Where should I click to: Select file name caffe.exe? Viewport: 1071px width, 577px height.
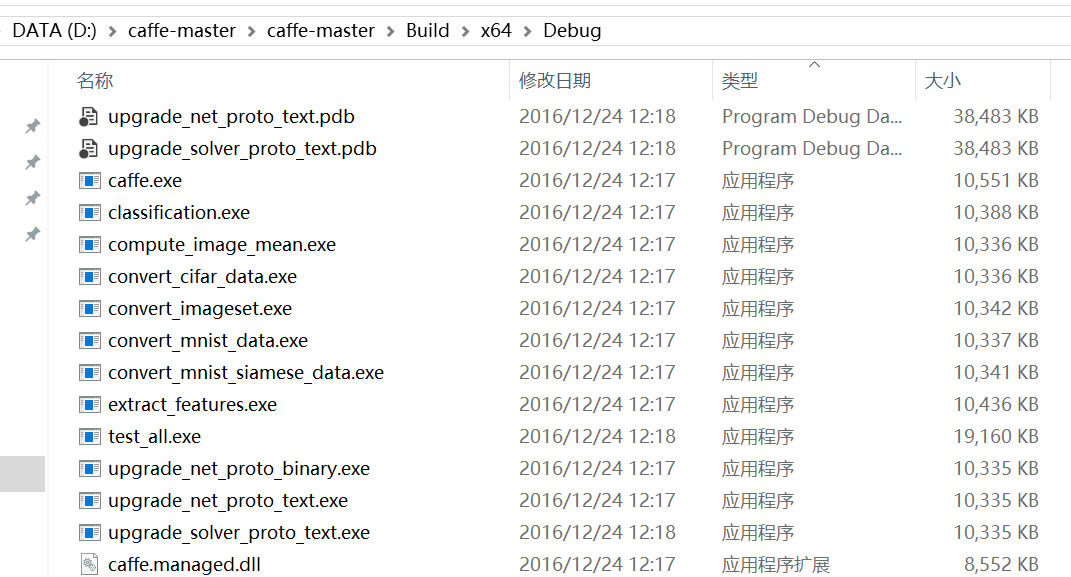[145, 181]
